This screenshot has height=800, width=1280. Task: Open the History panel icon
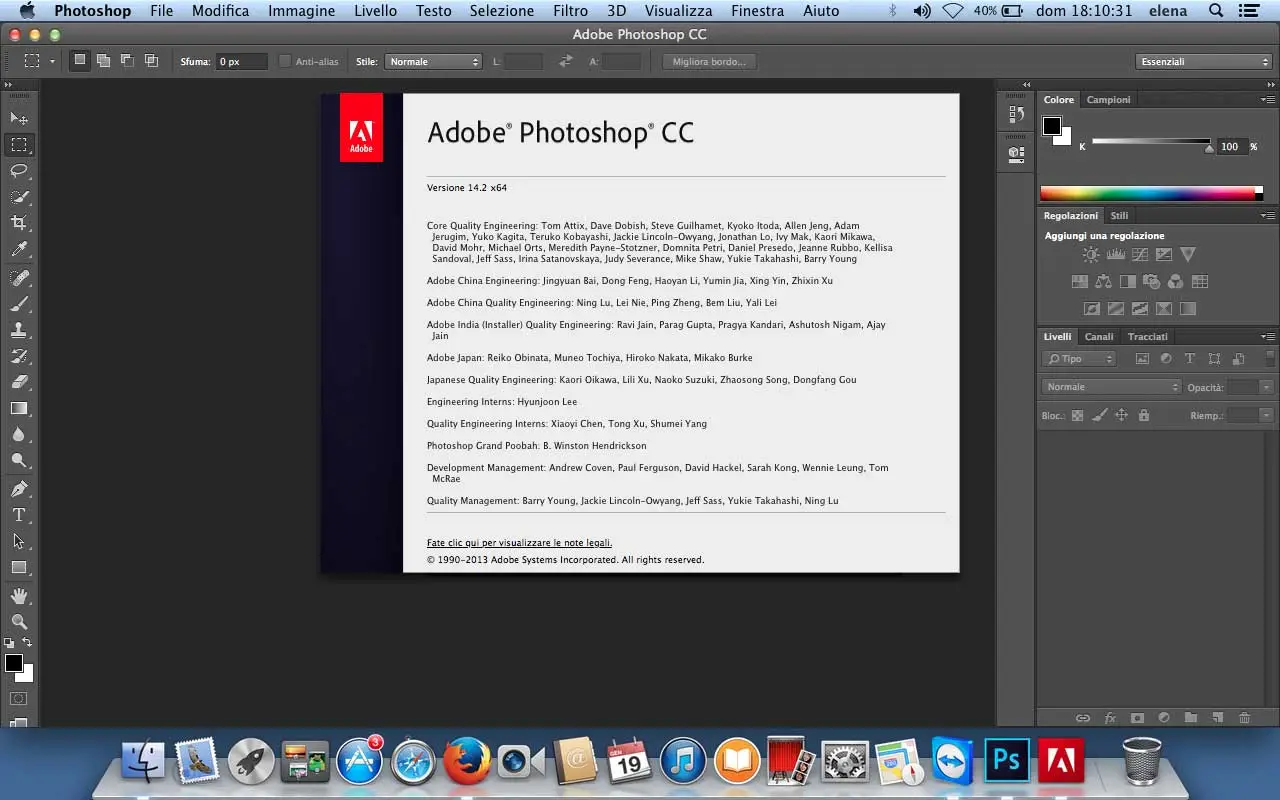(x=1016, y=114)
